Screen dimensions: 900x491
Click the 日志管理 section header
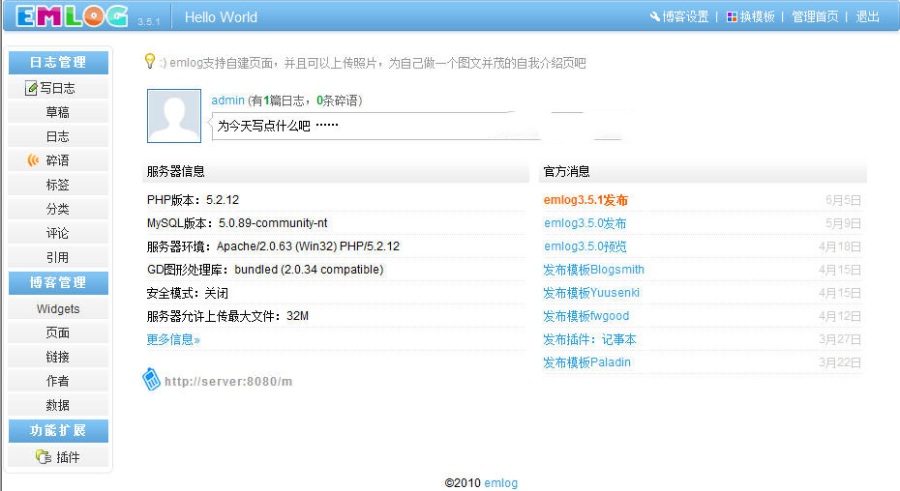(x=58, y=62)
